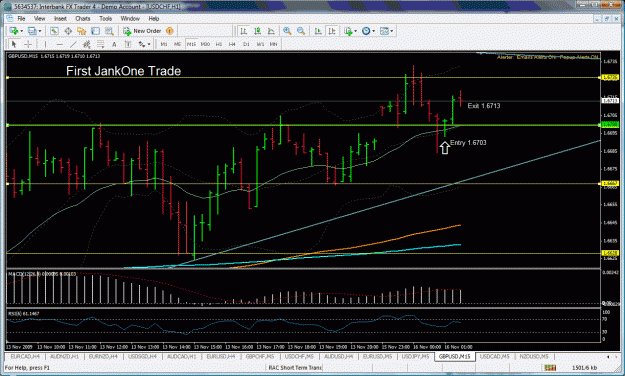Open the File menu
The width and height of the screenshot is (625, 376).
[21, 18]
